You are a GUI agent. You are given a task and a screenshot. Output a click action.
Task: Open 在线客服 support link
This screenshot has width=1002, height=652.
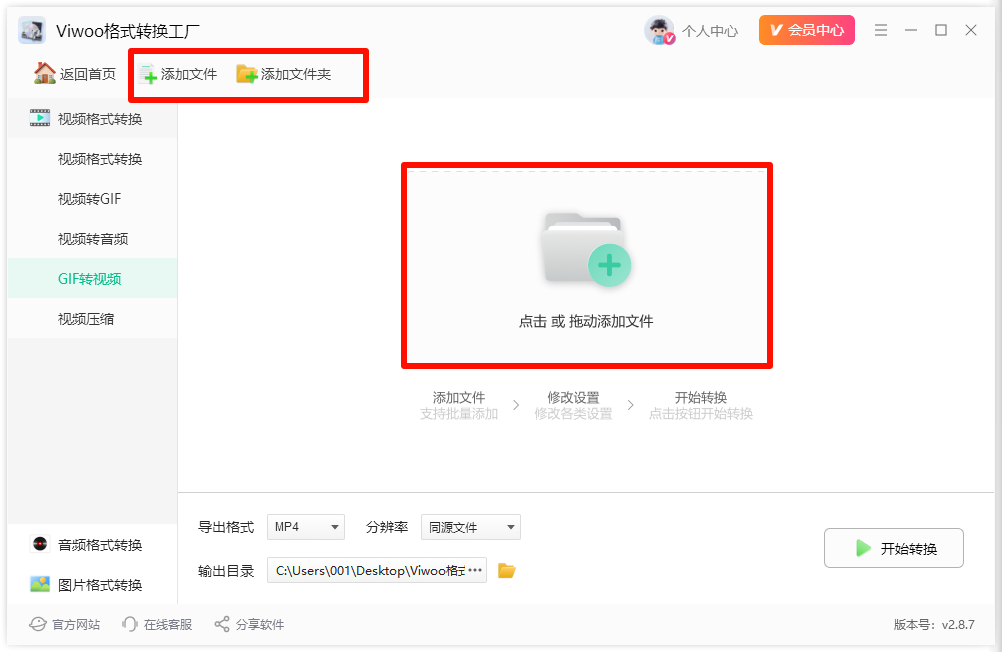(x=157, y=624)
